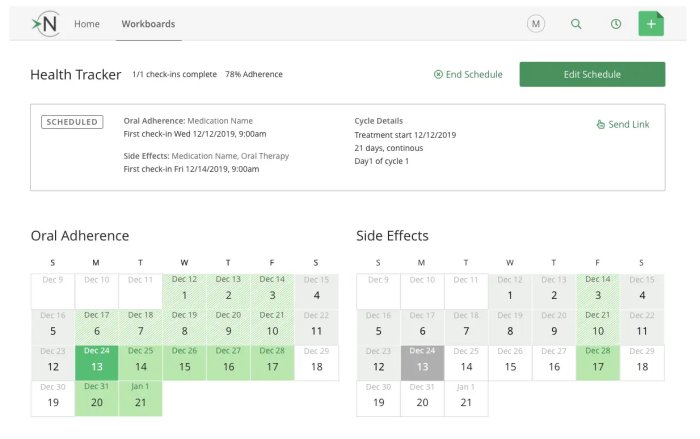Click Dec 12 in Oral Adherence calendar
The height and width of the screenshot is (439, 700).
(184, 289)
